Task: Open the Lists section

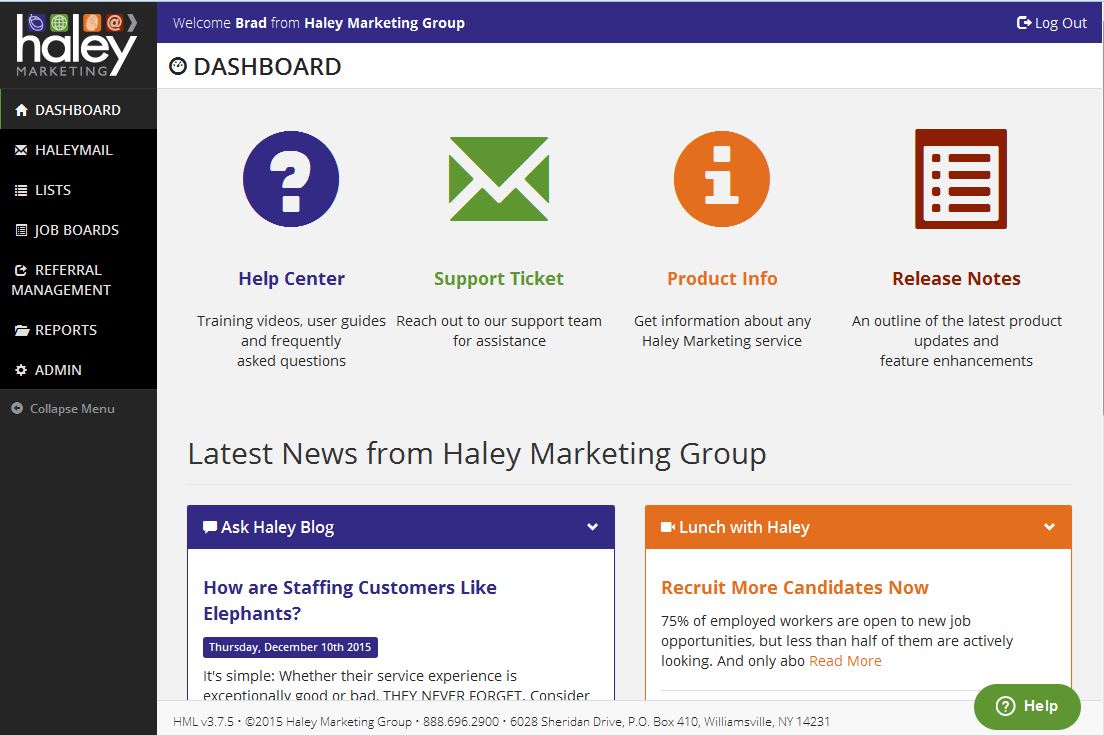Action: coord(78,190)
